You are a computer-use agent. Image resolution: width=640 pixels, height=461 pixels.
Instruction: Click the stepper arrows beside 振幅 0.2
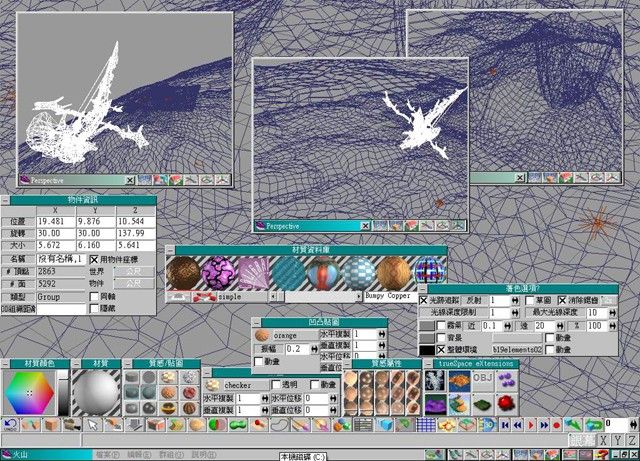pos(315,348)
